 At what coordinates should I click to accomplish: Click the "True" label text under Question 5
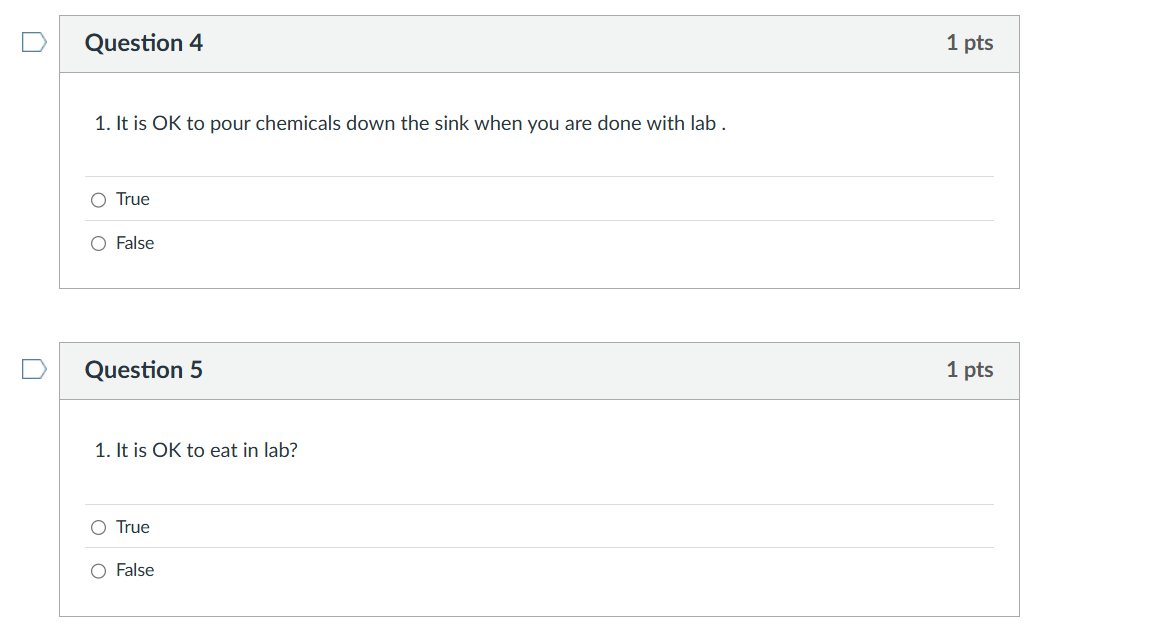click(x=133, y=527)
